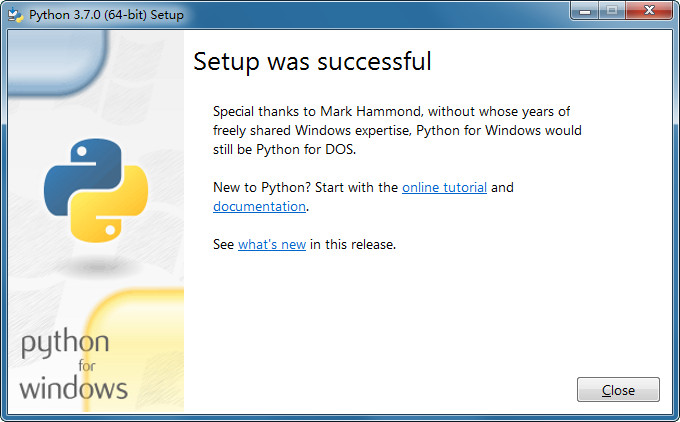Click the word "python" in sidebar branding
Viewport: 680px width, 422px height.
(65, 344)
